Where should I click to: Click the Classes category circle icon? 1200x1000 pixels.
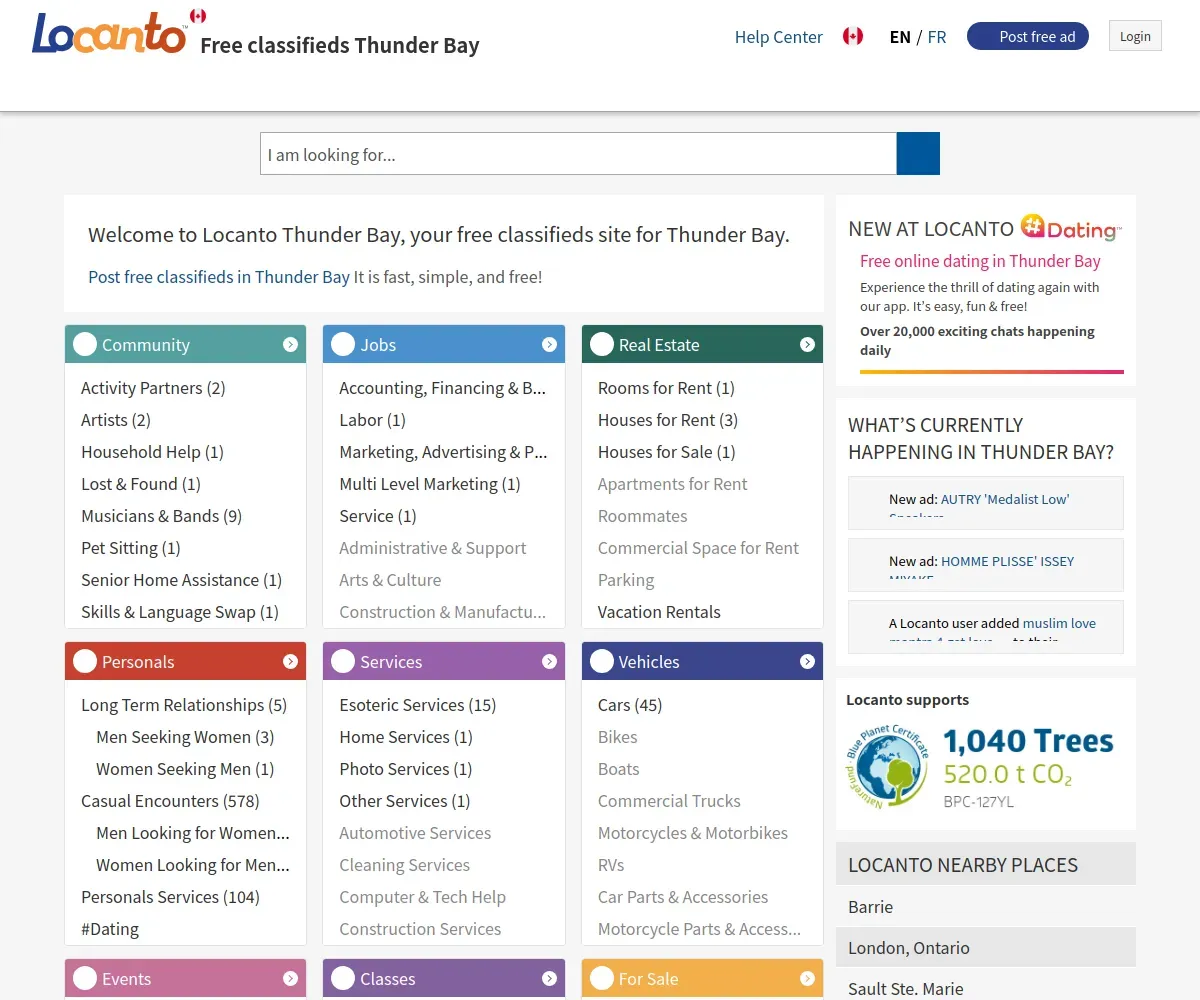coord(343,978)
